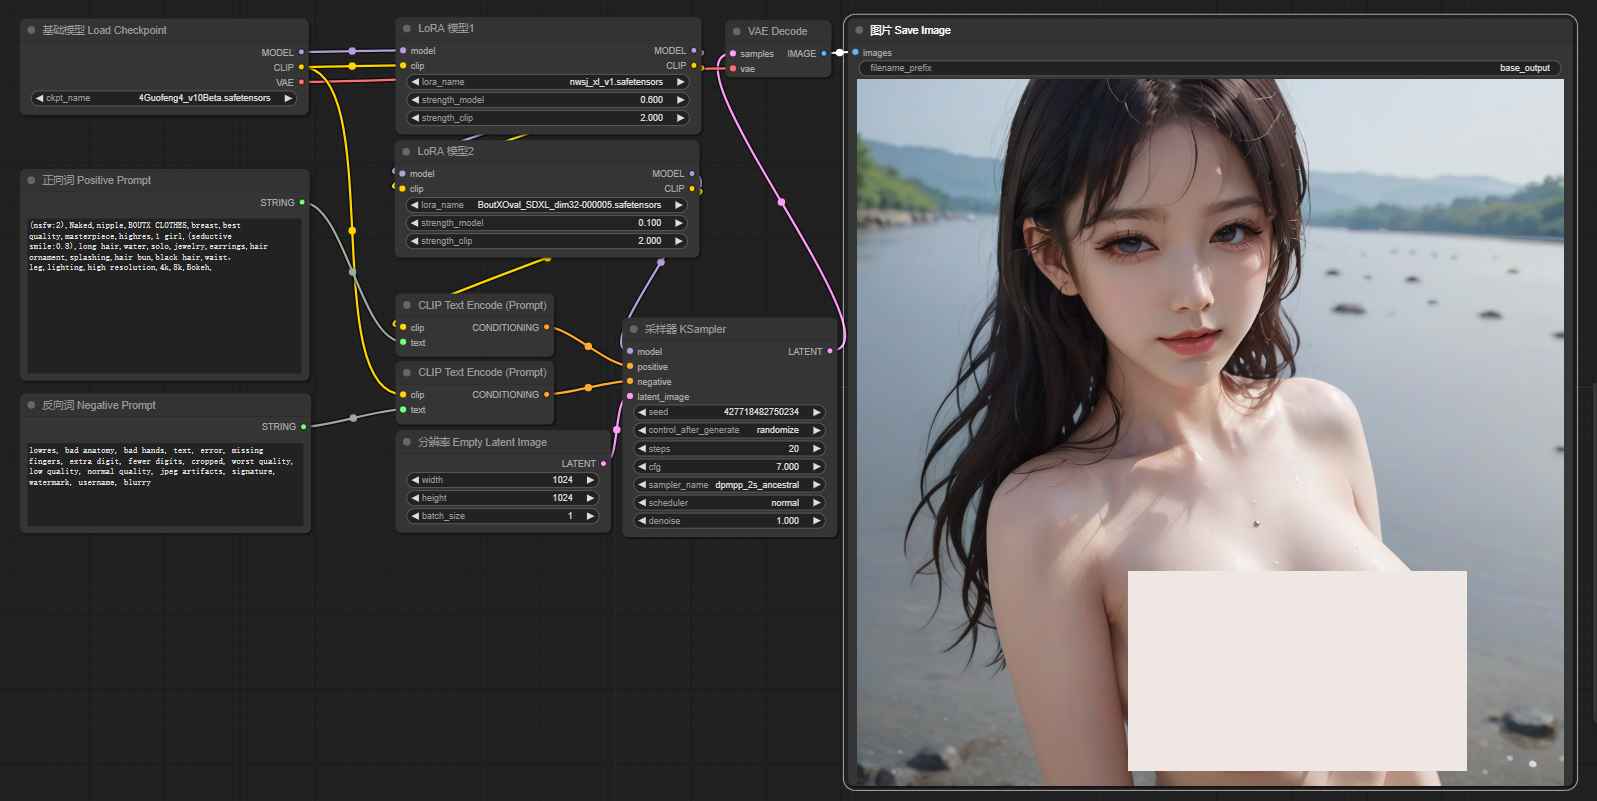Image resolution: width=1597 pixels, height=801 pixels.
Task: Click the KSampler node's collapse dot
Action: [x=634, y=329]
